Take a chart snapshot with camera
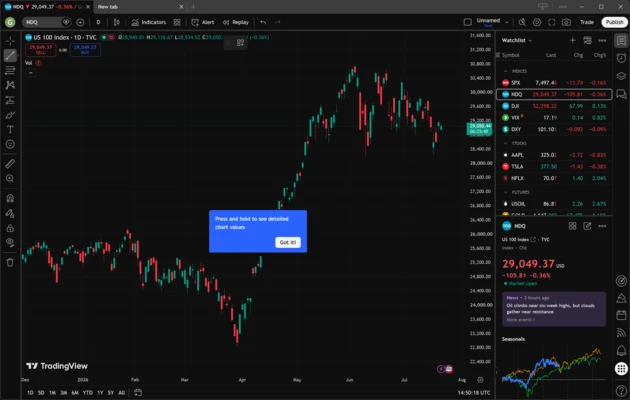 (566, 22)
